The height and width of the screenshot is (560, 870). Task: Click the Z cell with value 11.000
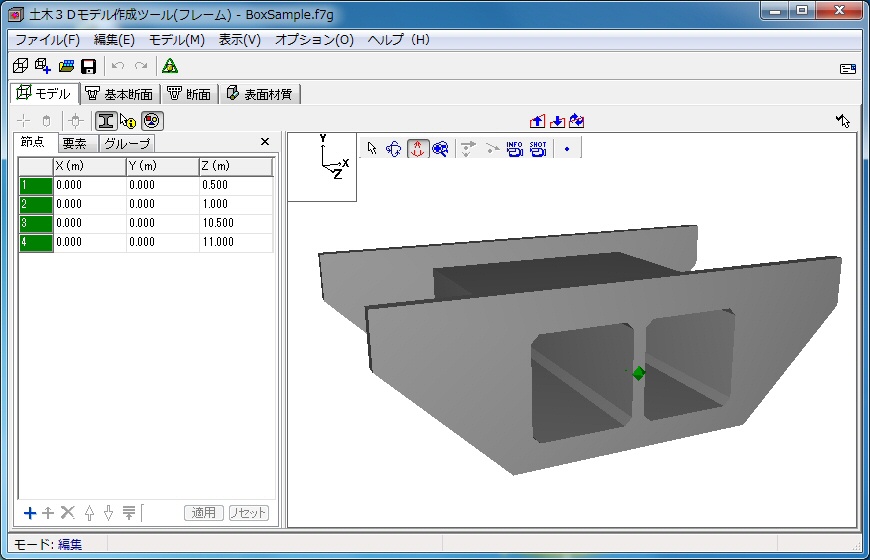click(236, 242)
